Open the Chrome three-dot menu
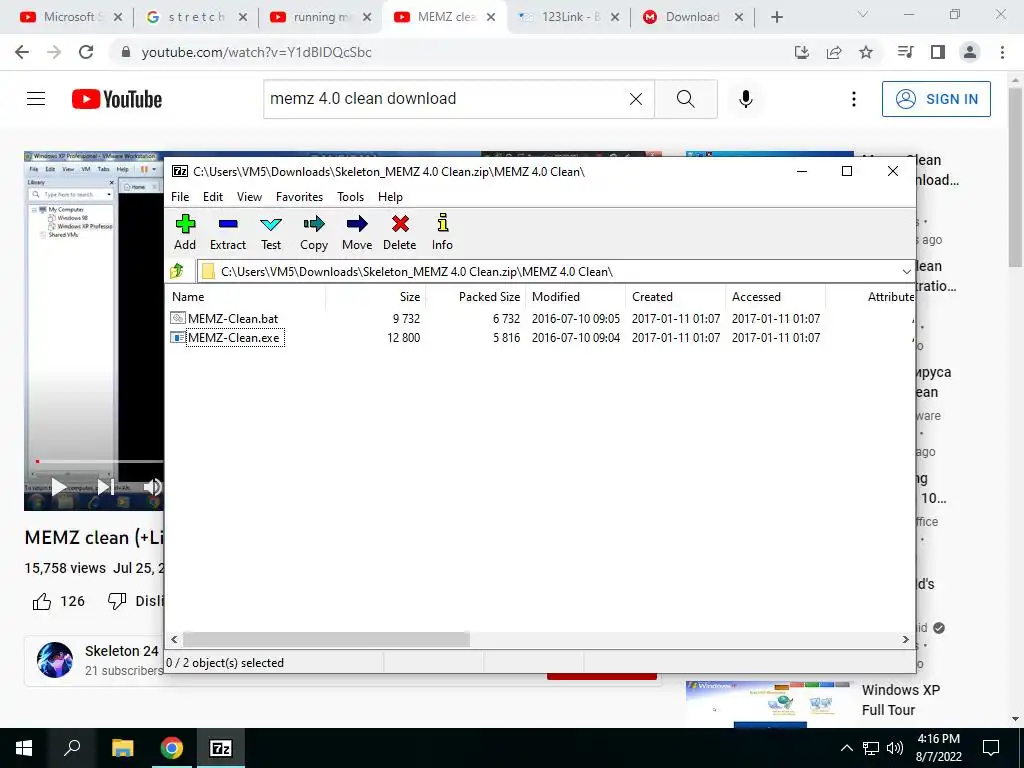1024x768 pixels. click(1002, 52)
